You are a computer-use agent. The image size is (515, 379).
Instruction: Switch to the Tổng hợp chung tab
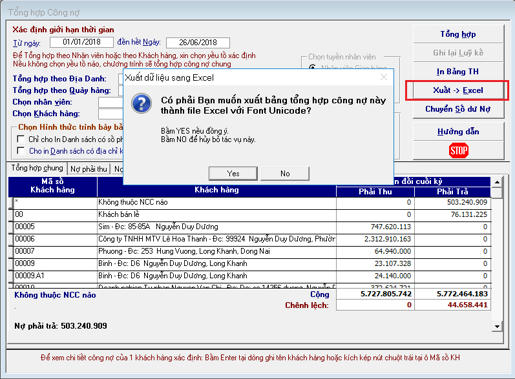coord(37,168)
